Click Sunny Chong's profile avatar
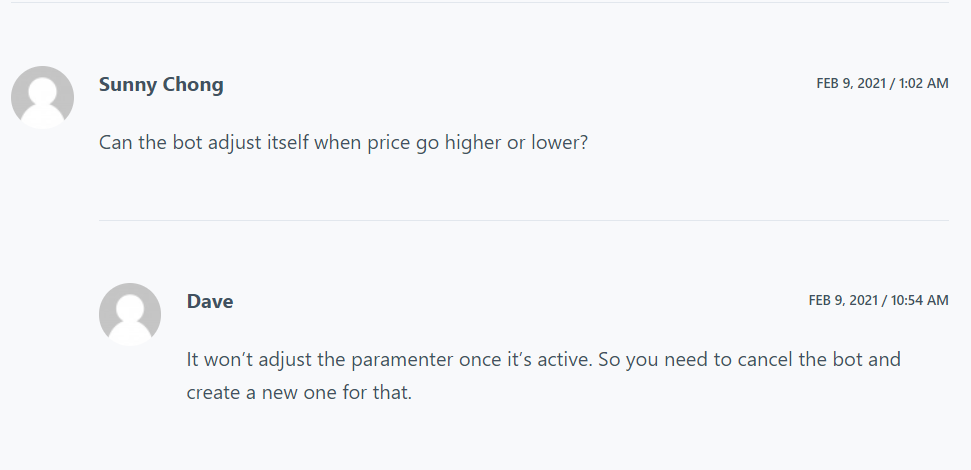This screenshot has height=470, width=971. (x=42, y=97)
